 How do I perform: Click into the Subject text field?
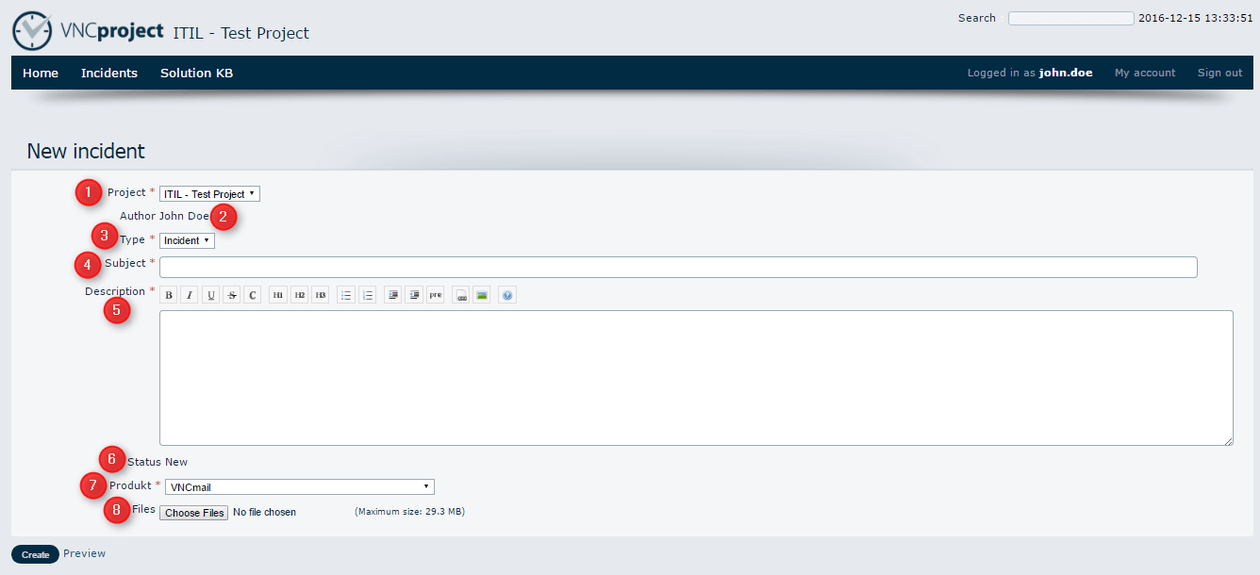coord(678,267)
